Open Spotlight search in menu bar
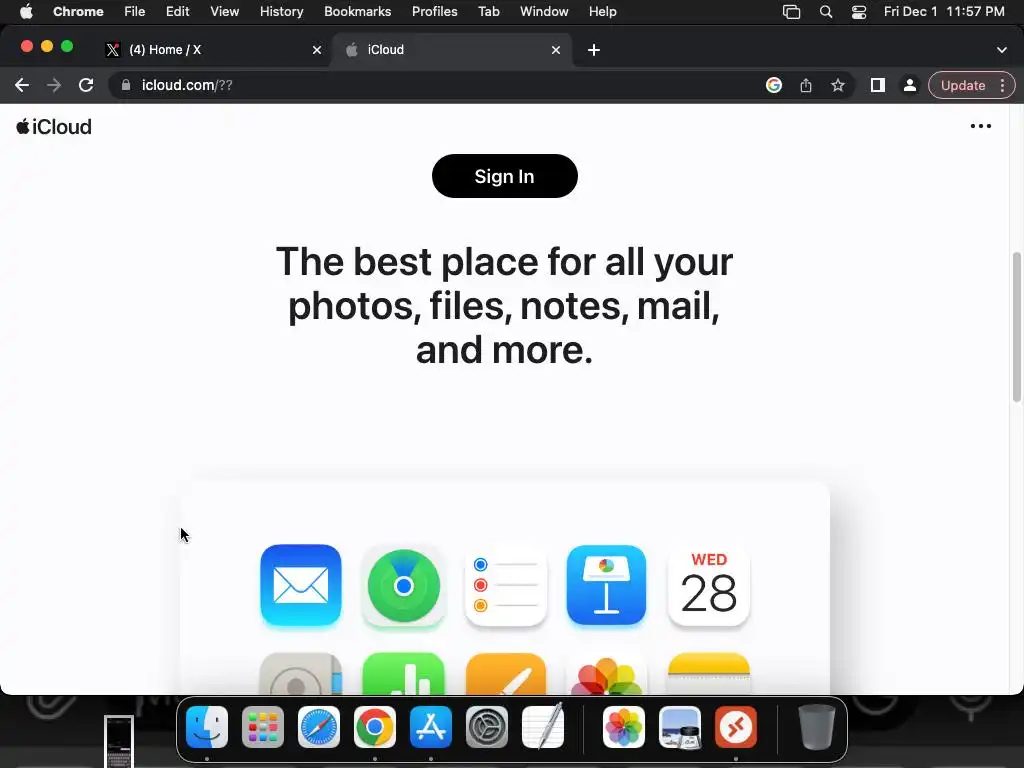Image resolution: width=1024 pixels, height=768 pixels. click(x=826, y=12)
